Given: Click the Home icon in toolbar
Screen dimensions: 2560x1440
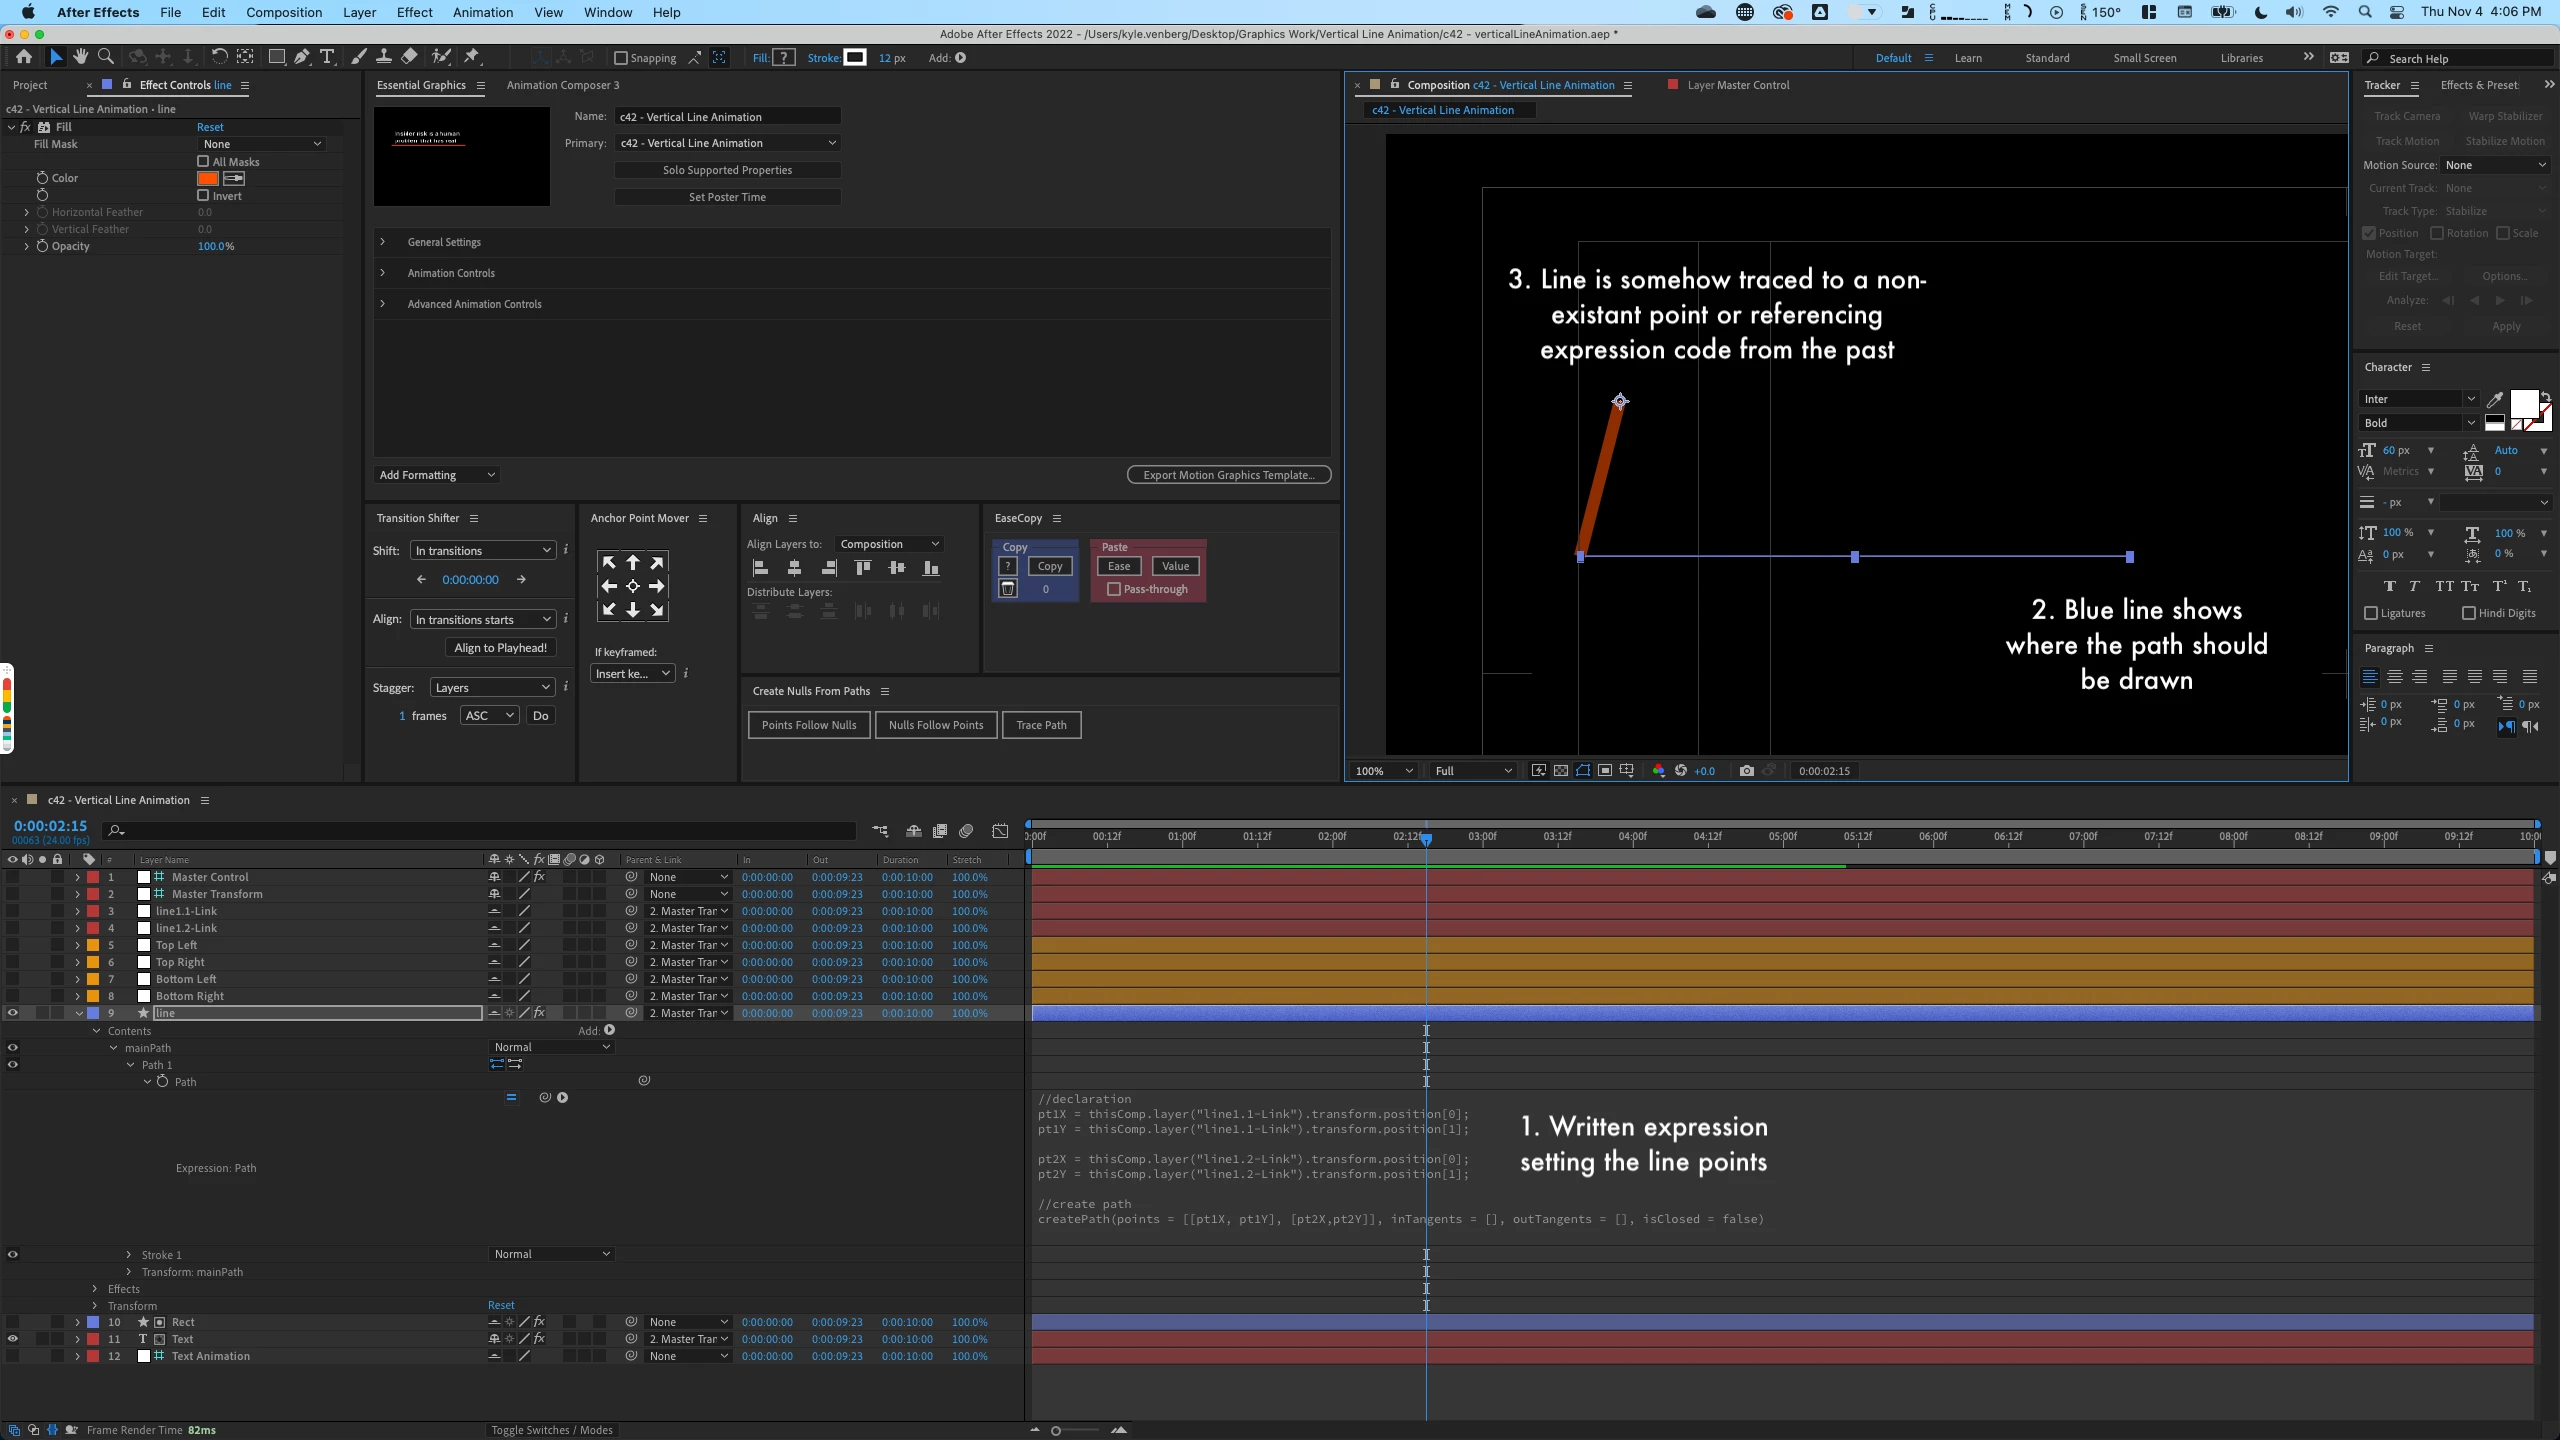Looking at the screenshot, I should tap(24, 57).
